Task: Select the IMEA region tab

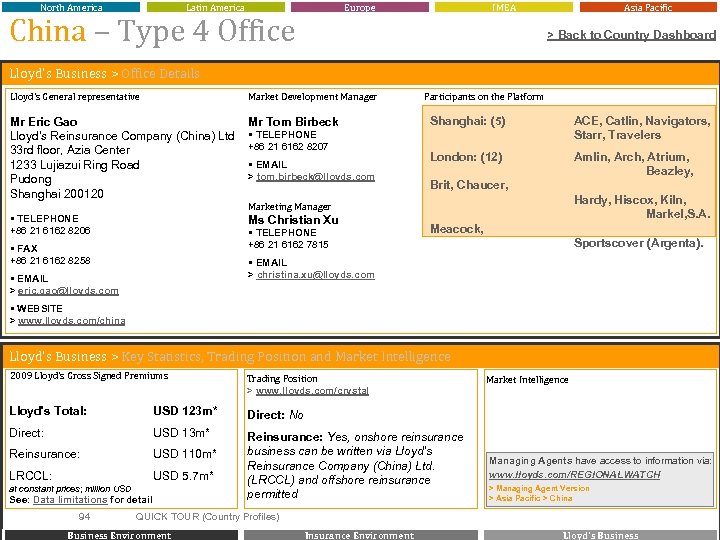Action: [x=504, y=7]
